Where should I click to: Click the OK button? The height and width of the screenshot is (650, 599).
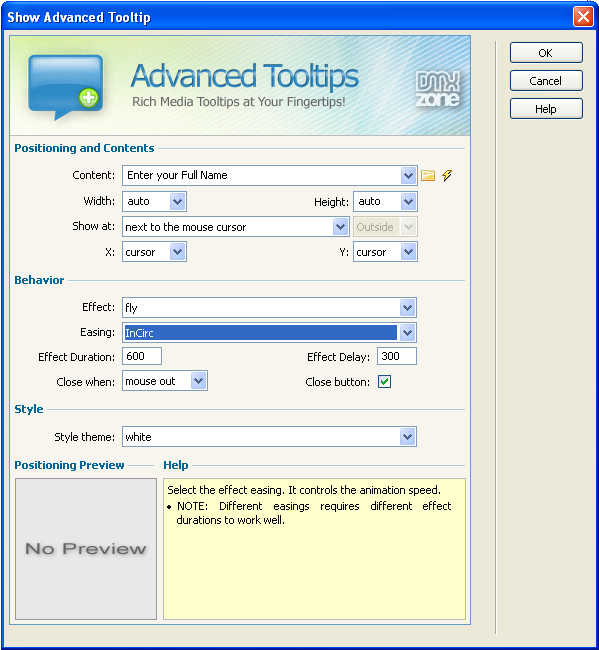point(546,53)
